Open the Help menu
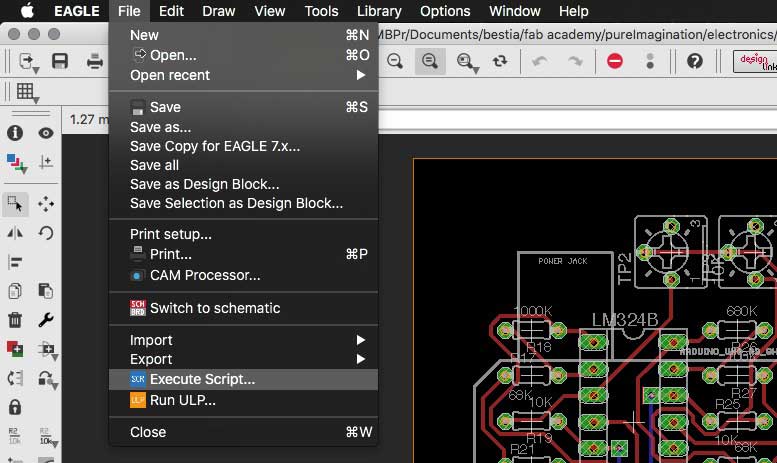The width and height of the screenshot is (777, 463). coord(573,11)
